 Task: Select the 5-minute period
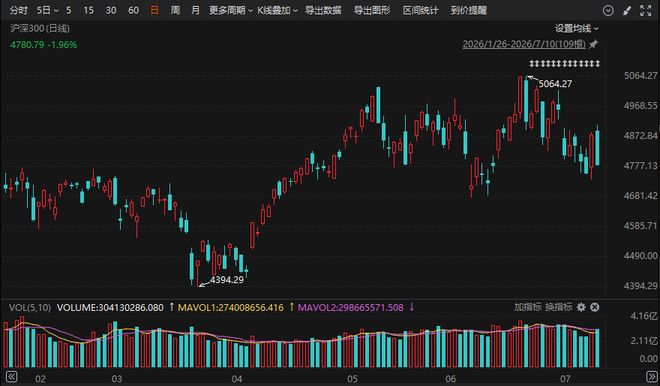pyautogui.click(x=69, y=11)
